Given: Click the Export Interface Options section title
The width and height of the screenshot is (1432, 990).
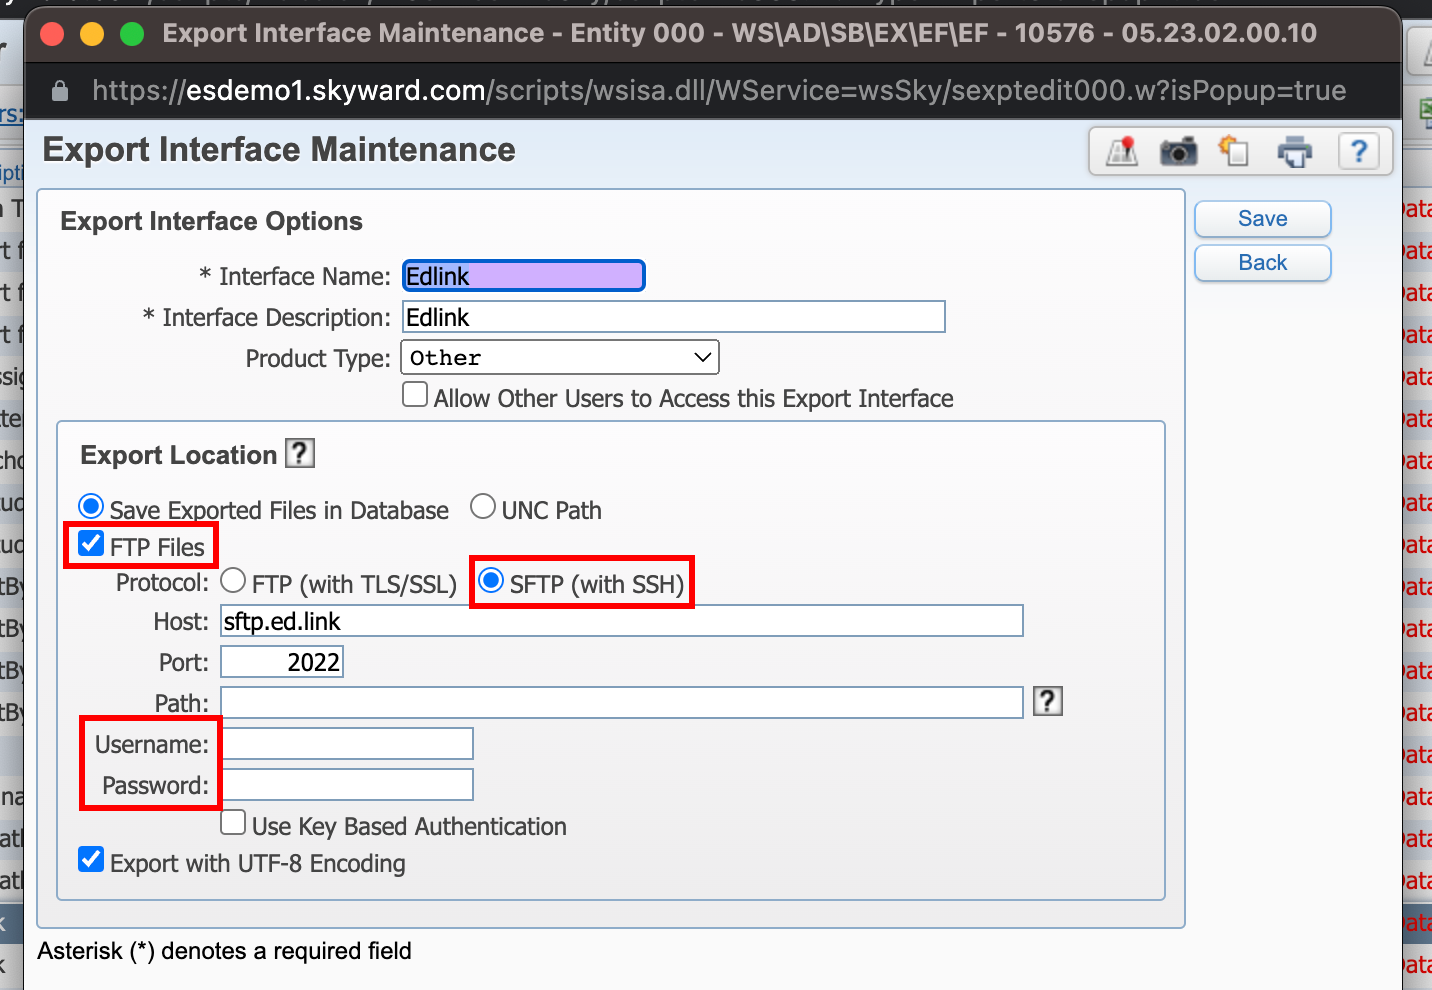Looking at the screenshot, I should [x=211, y=221].
